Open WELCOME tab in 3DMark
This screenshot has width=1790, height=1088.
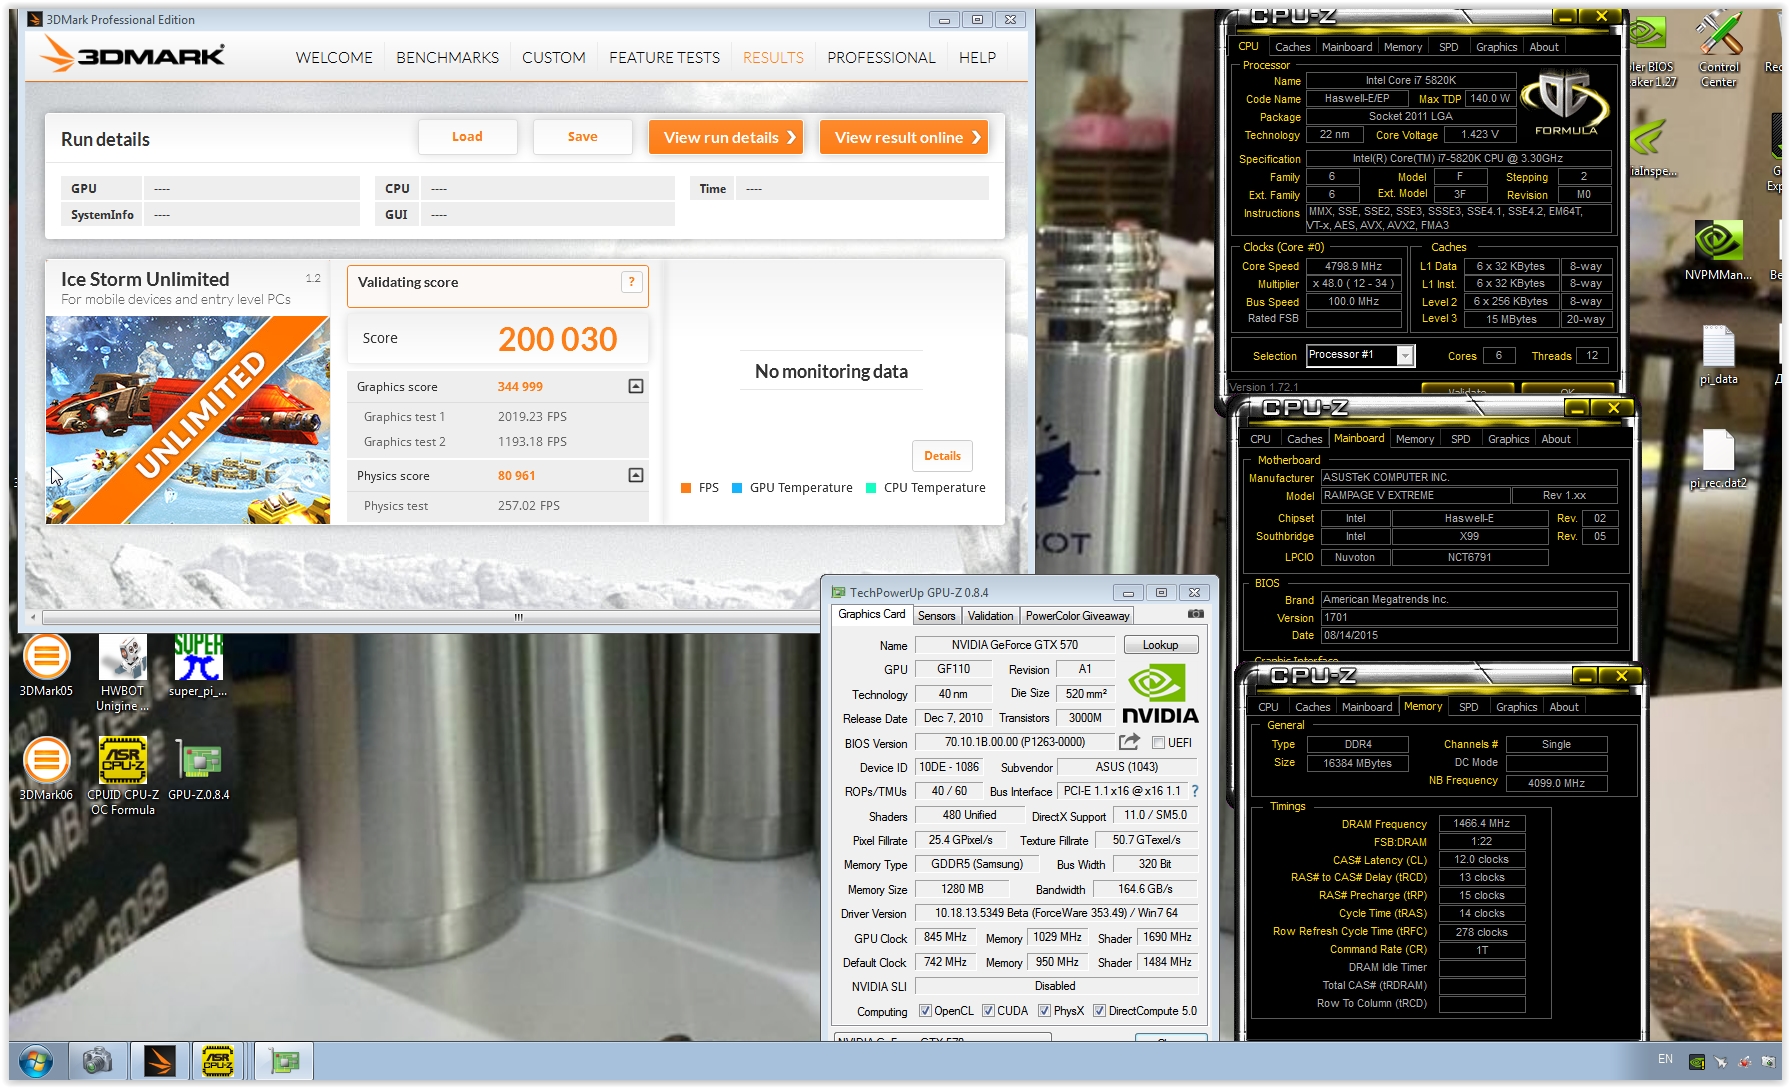[334, 58]
